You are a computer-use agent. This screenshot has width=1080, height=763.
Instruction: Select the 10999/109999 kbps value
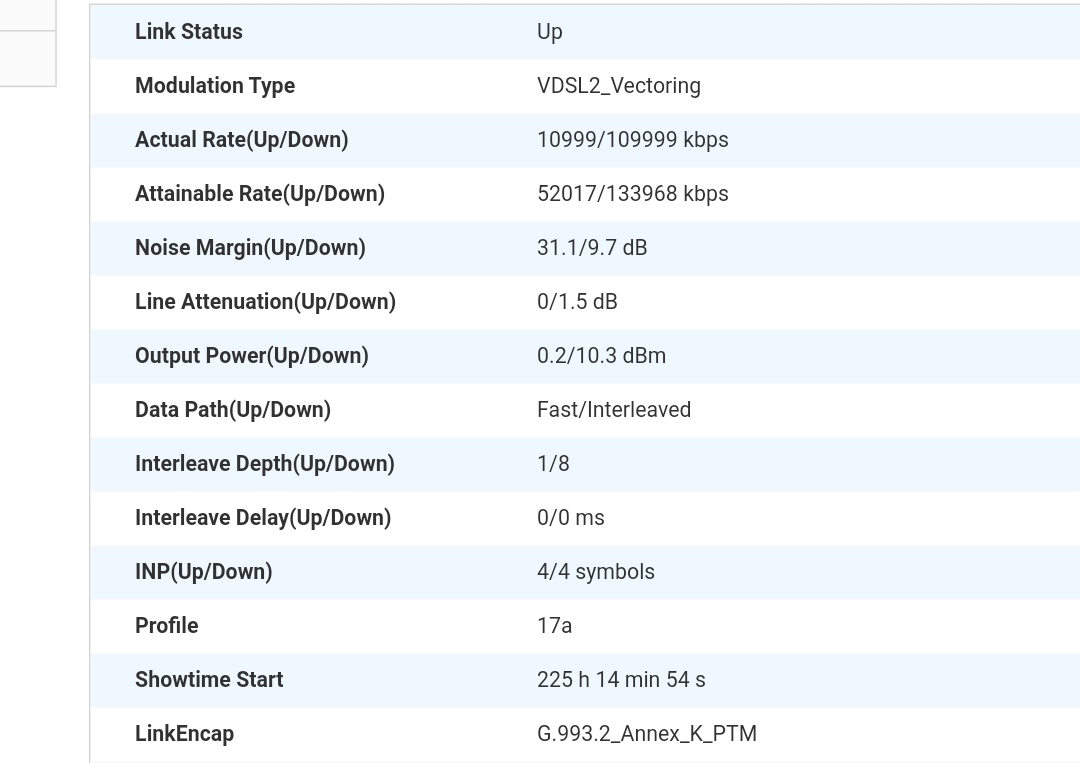click(632, 140)
